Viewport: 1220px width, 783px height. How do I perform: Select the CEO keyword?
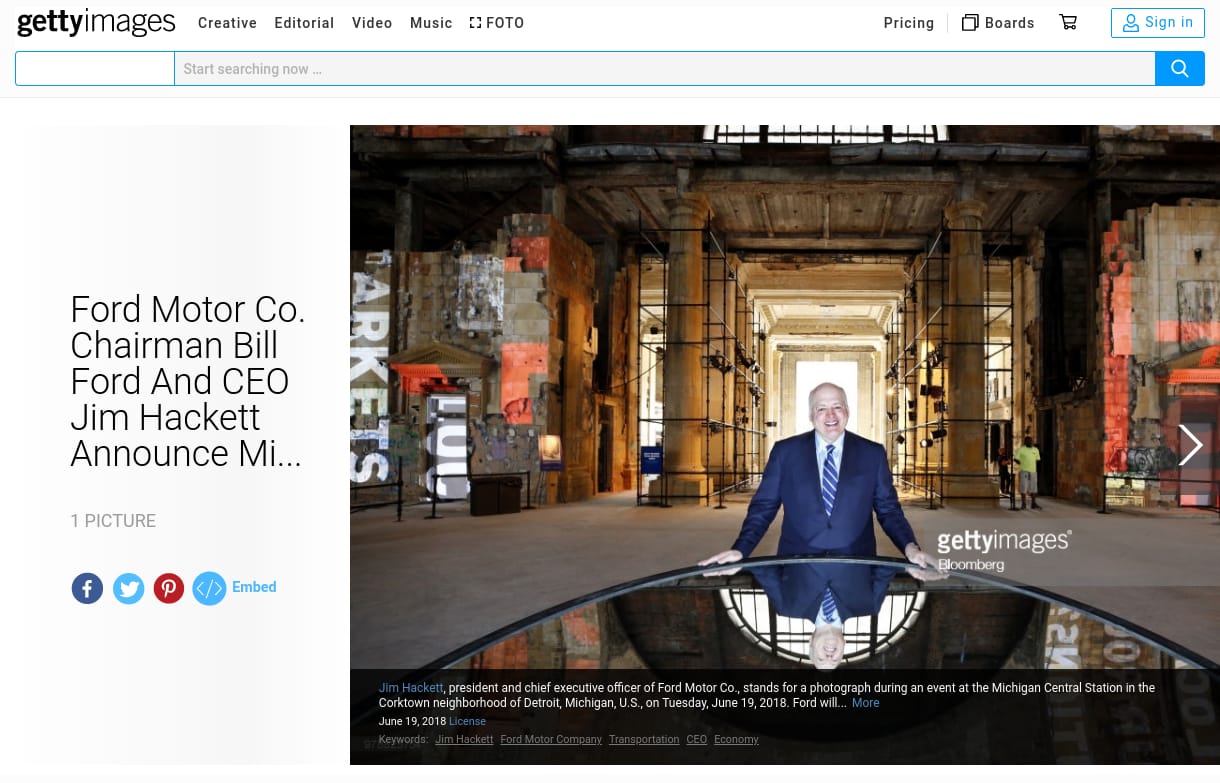click(696, 740)
